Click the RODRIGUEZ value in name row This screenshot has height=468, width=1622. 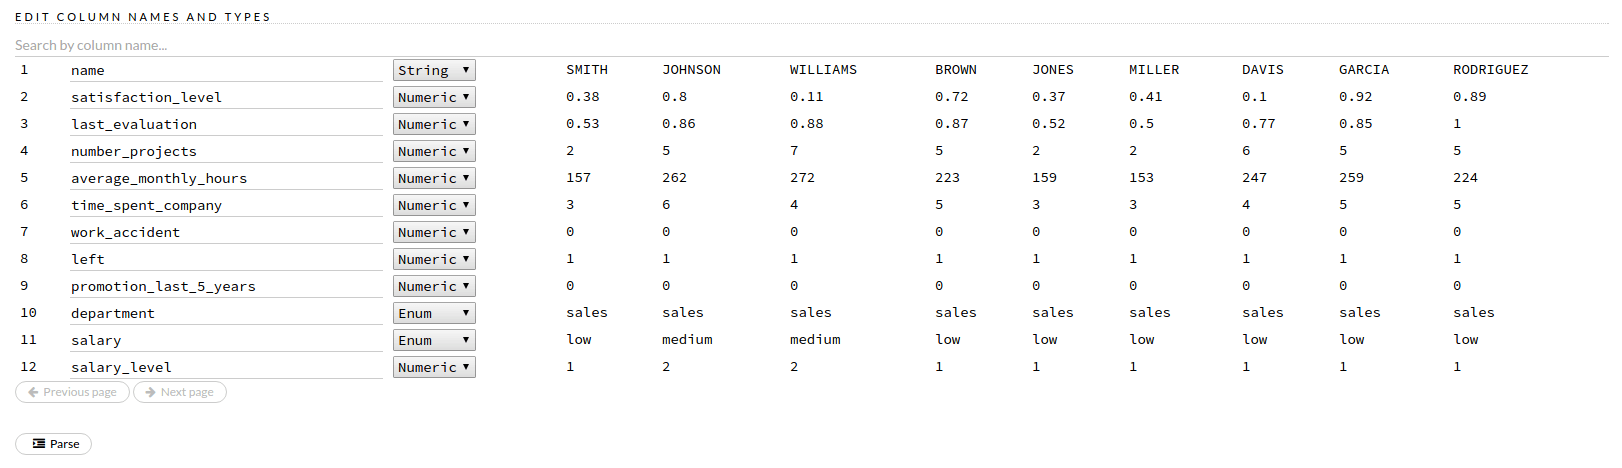pyautogui.click(x=1491, y=70)
